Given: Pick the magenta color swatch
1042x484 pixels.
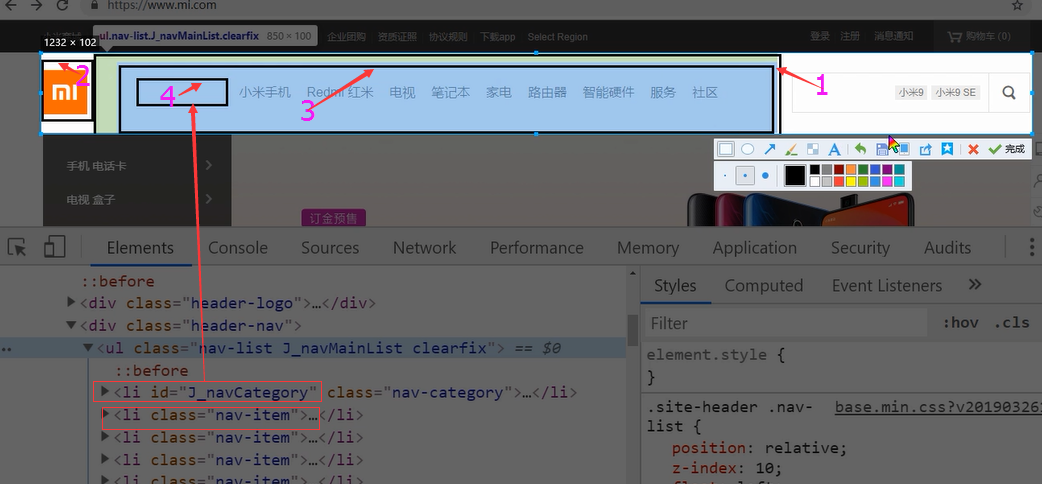Looking at the screenshot, I should pyautogui.click(x=887, y=182).
